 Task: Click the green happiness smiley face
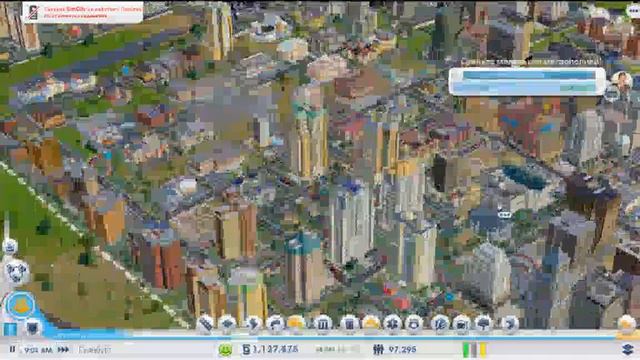point(225,350)
